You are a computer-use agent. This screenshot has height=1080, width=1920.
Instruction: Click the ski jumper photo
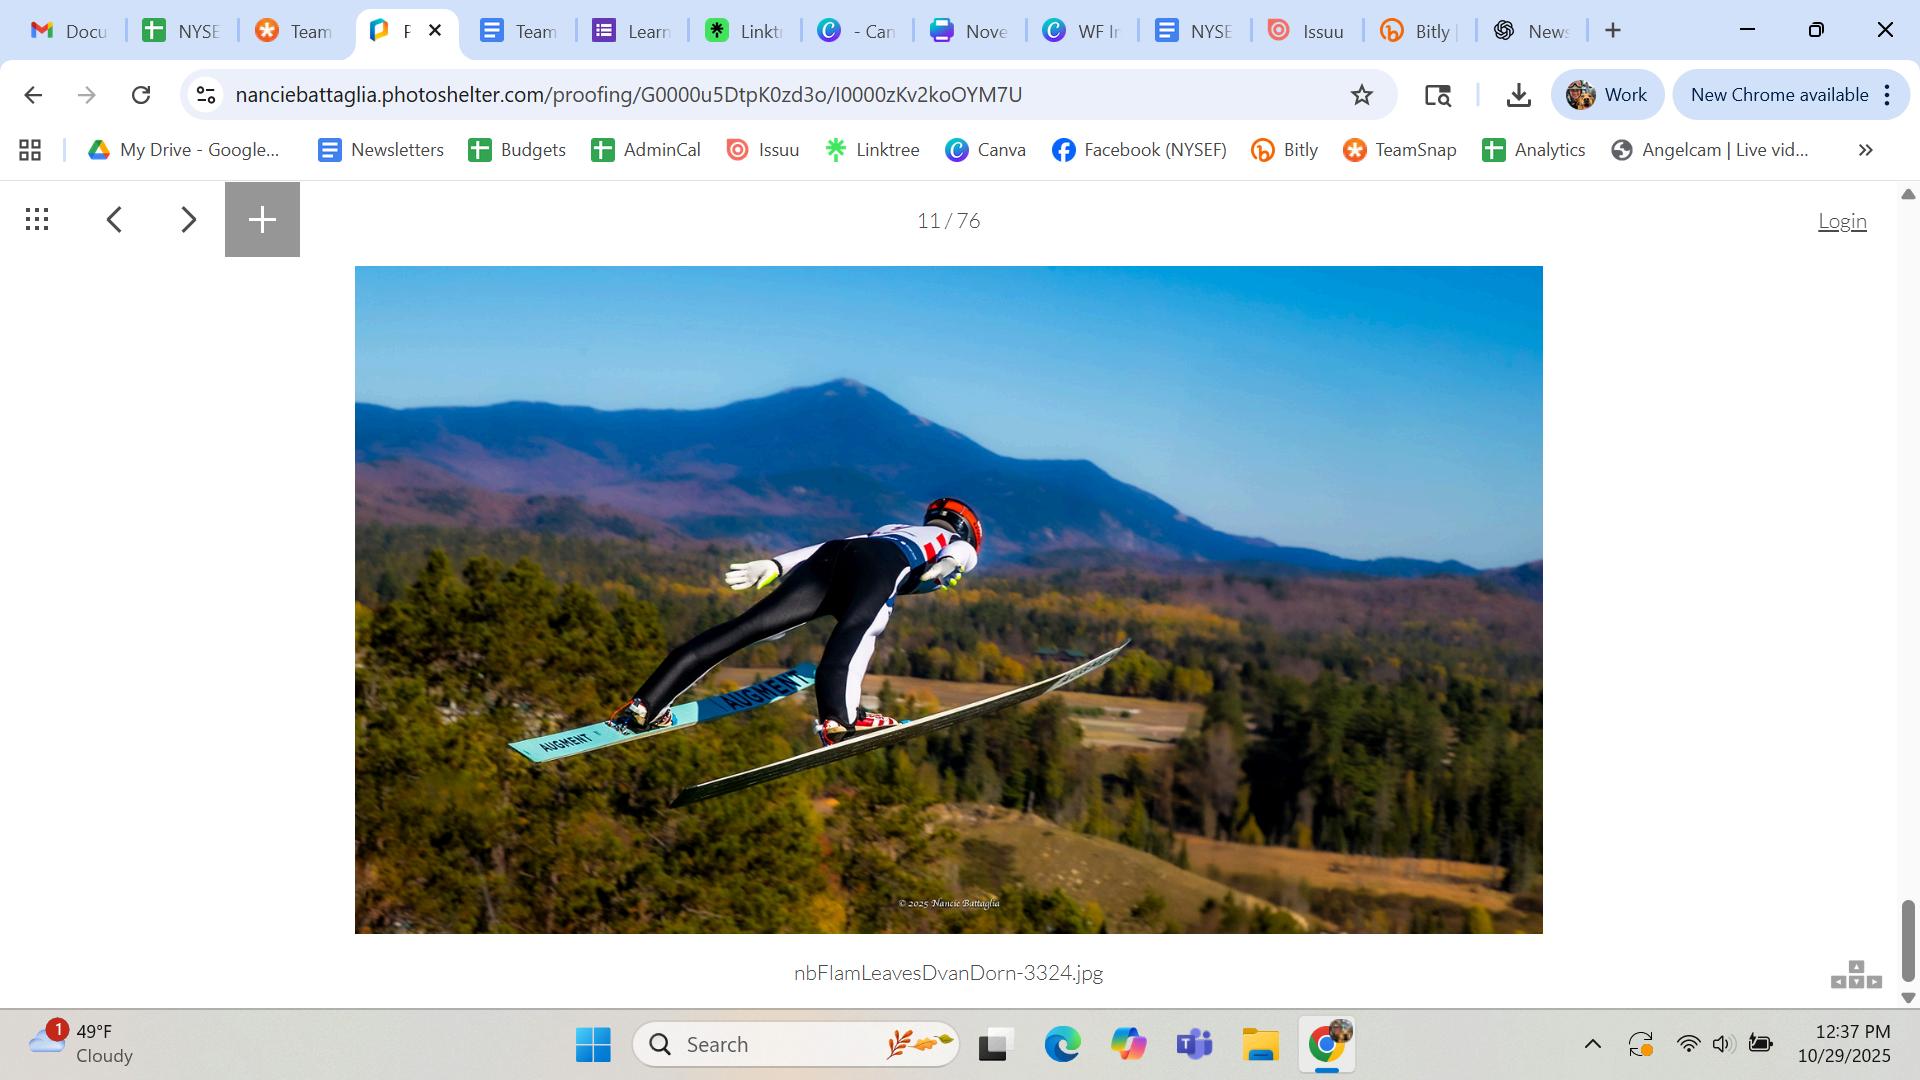tap(948, 600)
